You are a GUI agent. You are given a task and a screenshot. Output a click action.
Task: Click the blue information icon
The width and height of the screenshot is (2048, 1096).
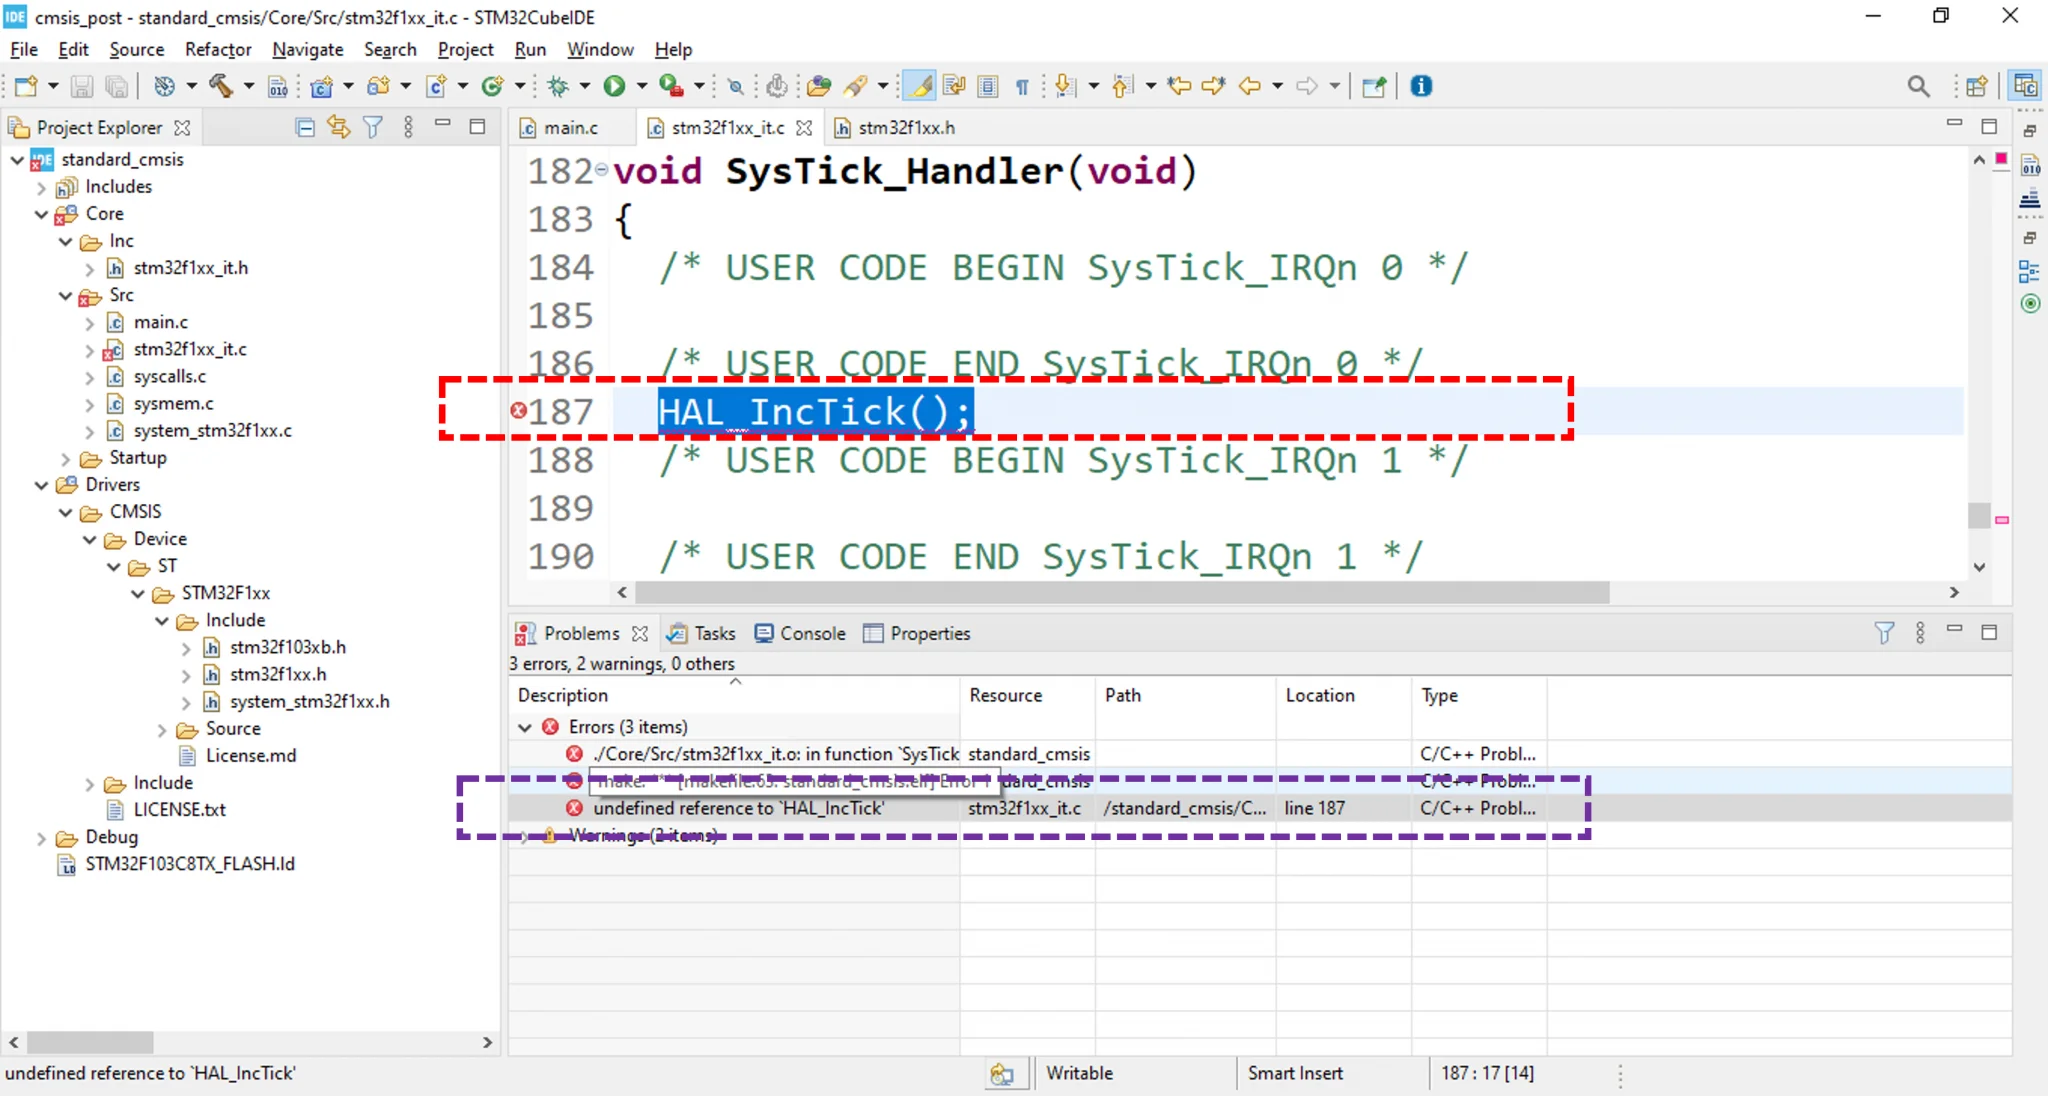(x=1420, y=86)
